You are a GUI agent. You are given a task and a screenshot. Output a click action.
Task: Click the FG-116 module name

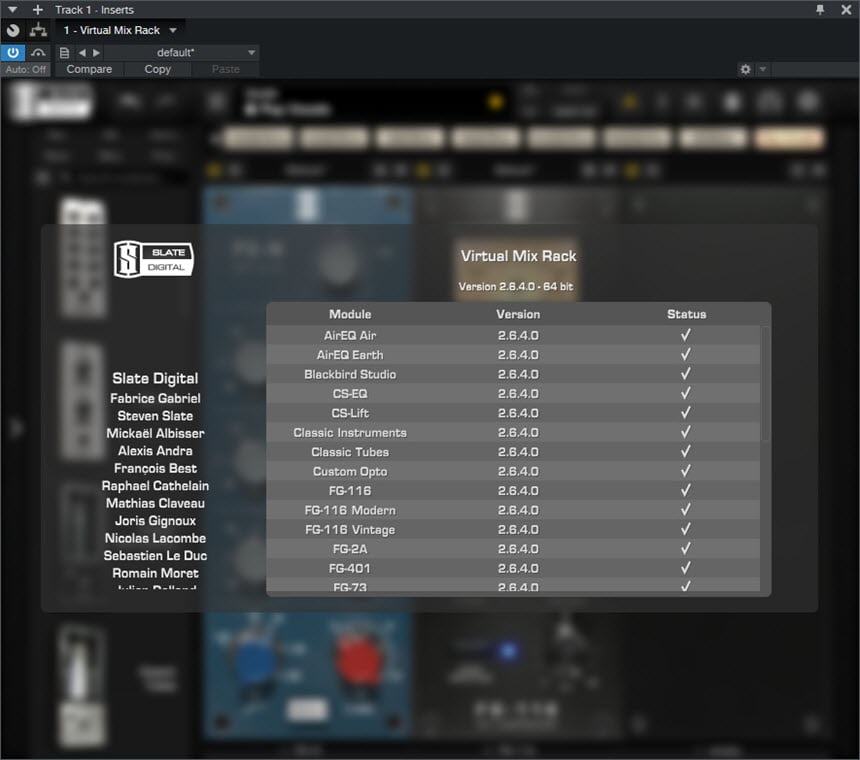[x=350, y=491]
